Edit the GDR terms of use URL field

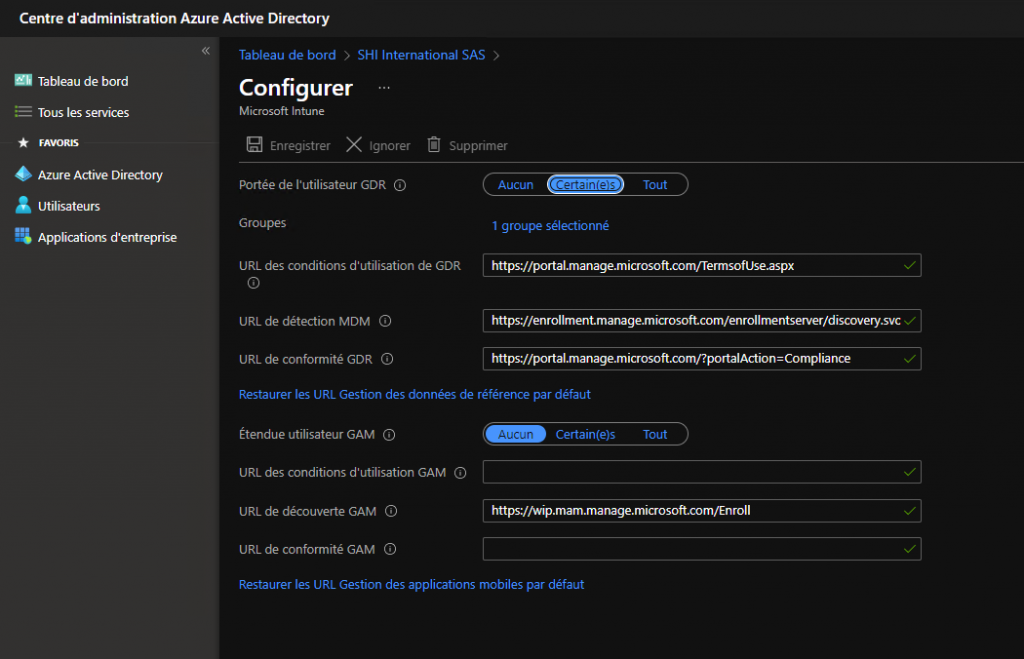pos(702,265)
